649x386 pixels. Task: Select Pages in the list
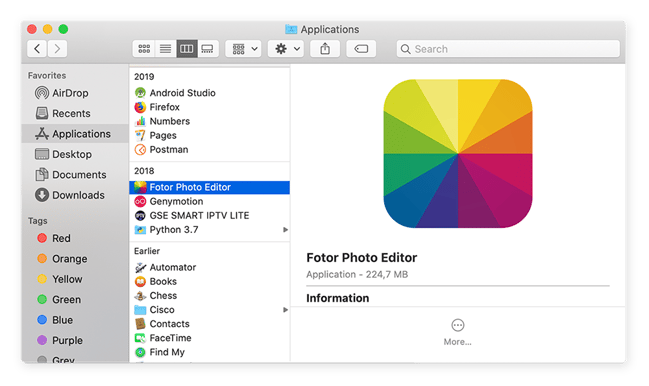pyautogui.click(x=209, y=135)
